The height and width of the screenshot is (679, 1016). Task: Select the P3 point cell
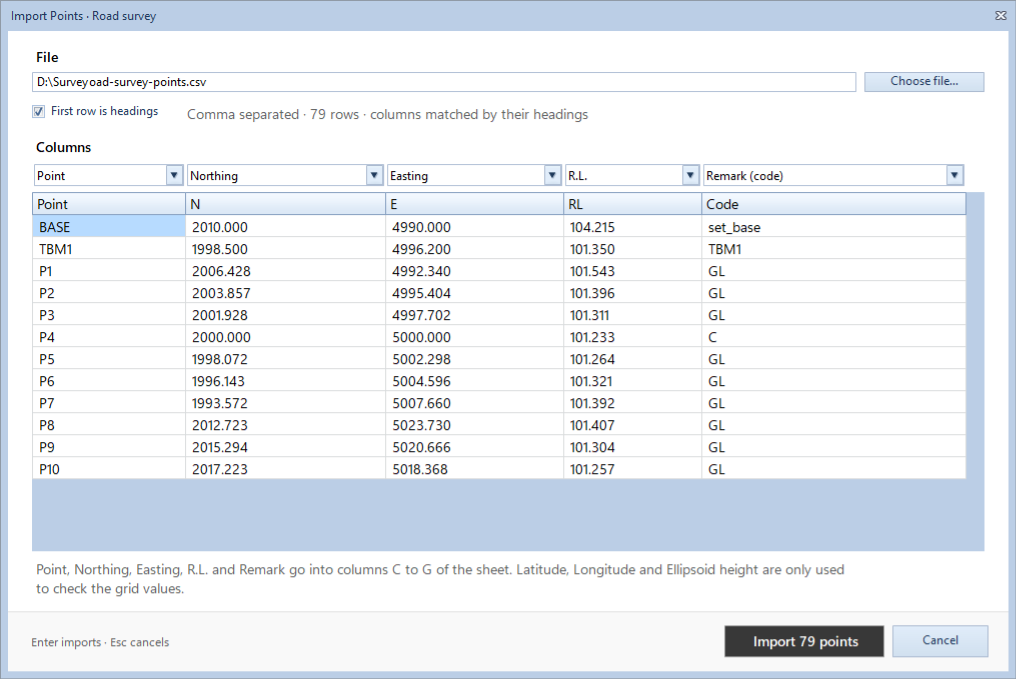pos(109,315)
